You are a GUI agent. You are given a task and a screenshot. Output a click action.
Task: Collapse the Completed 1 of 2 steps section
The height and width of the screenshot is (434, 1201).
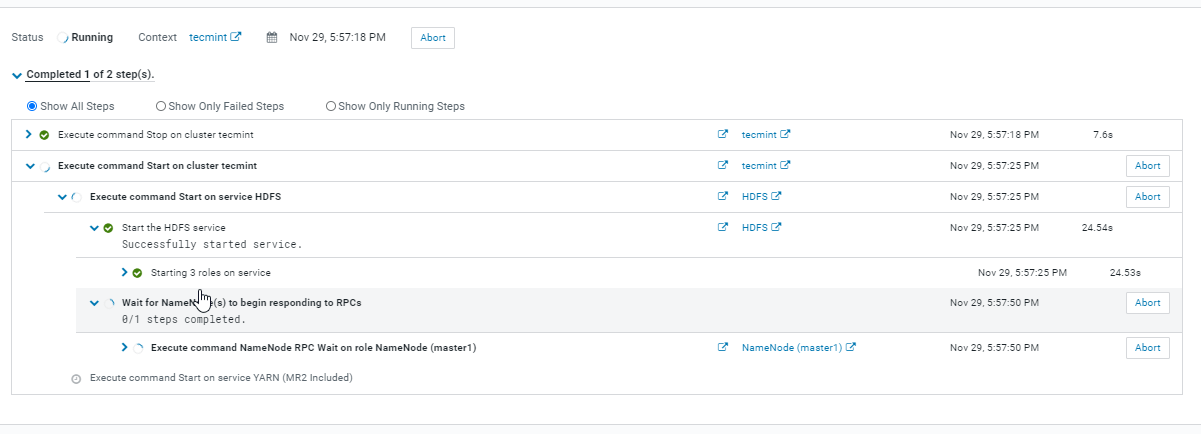tap(16, 75)
